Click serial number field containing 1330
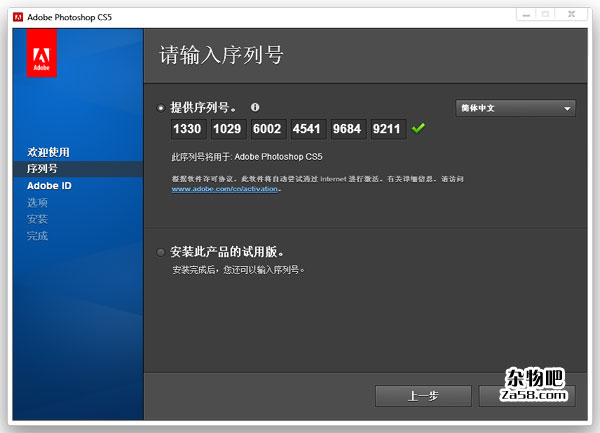 pos(188,129)
